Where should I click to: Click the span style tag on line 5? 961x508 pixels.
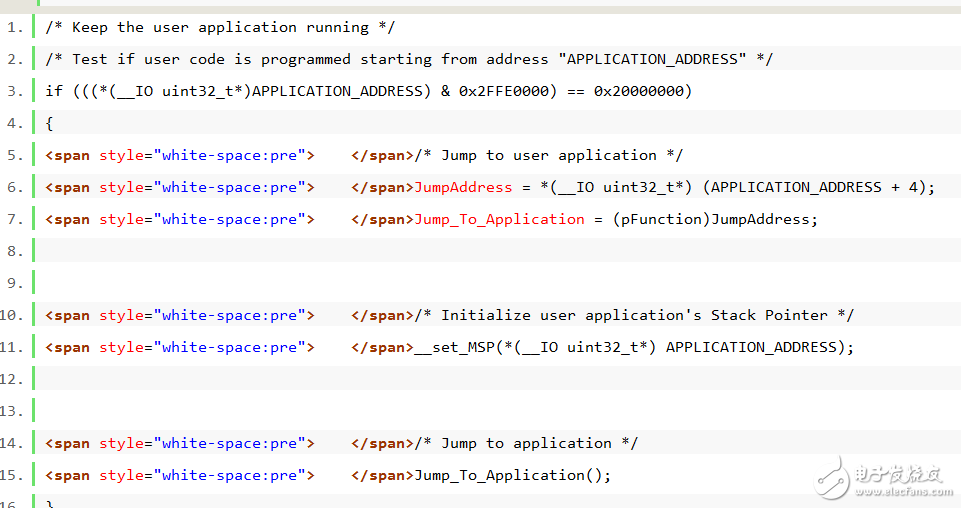click(x=180, y=156)
